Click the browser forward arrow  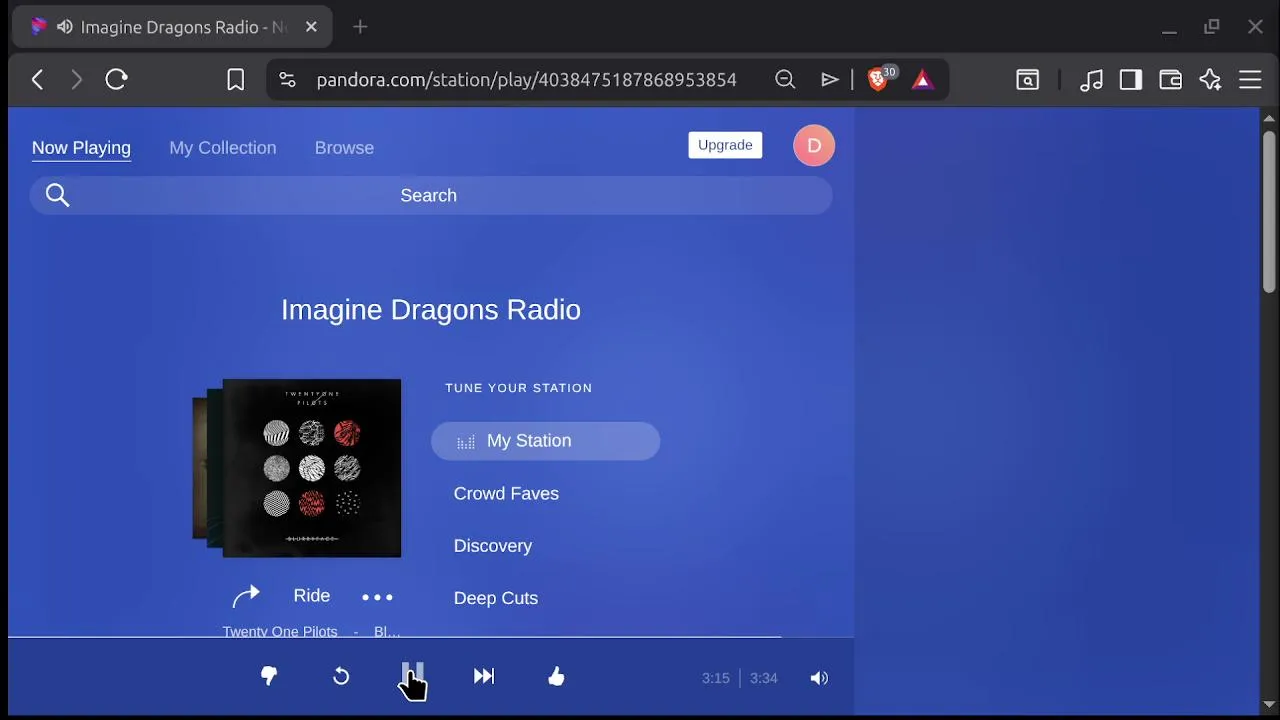pyautogui.click(x=77, y=80)
